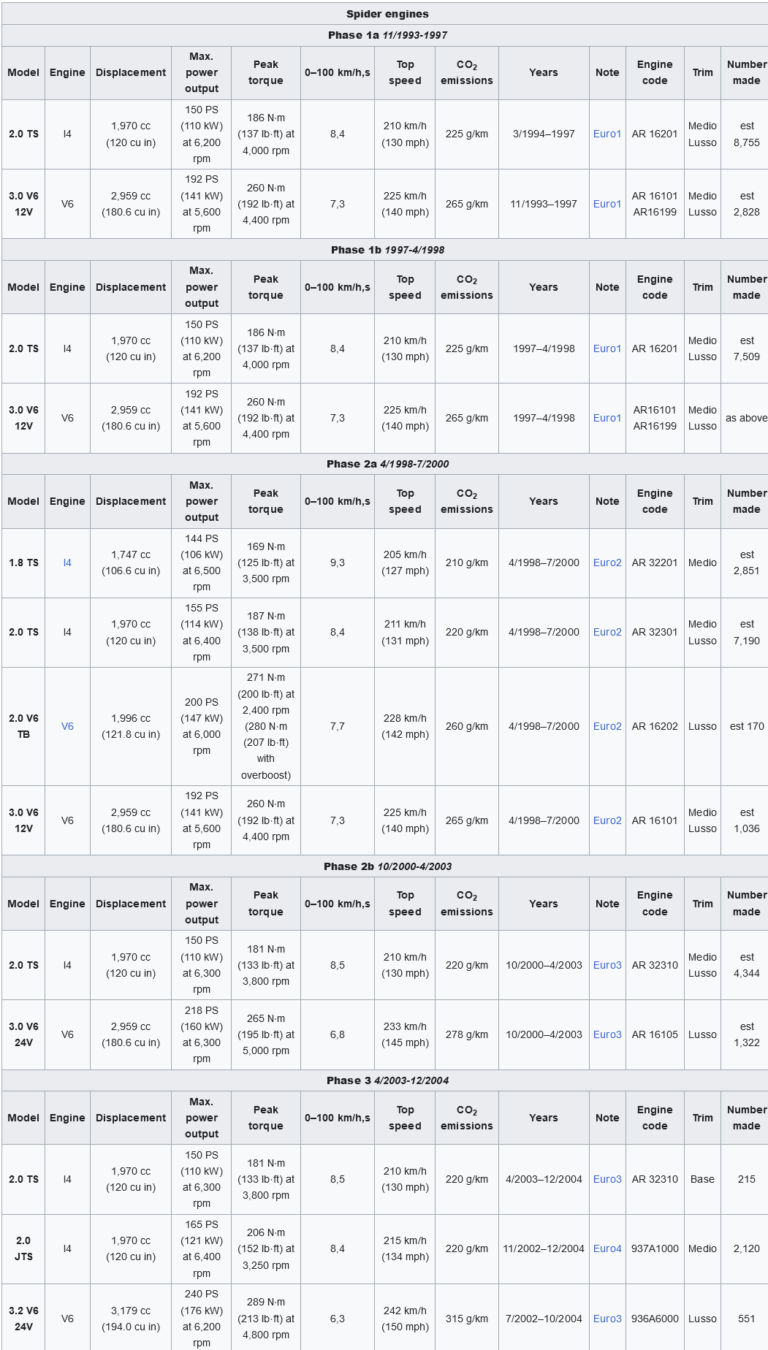768x1350 pixels.
Task: Select the '2.0 JTS' model cell
Action: pos(22,1248)
